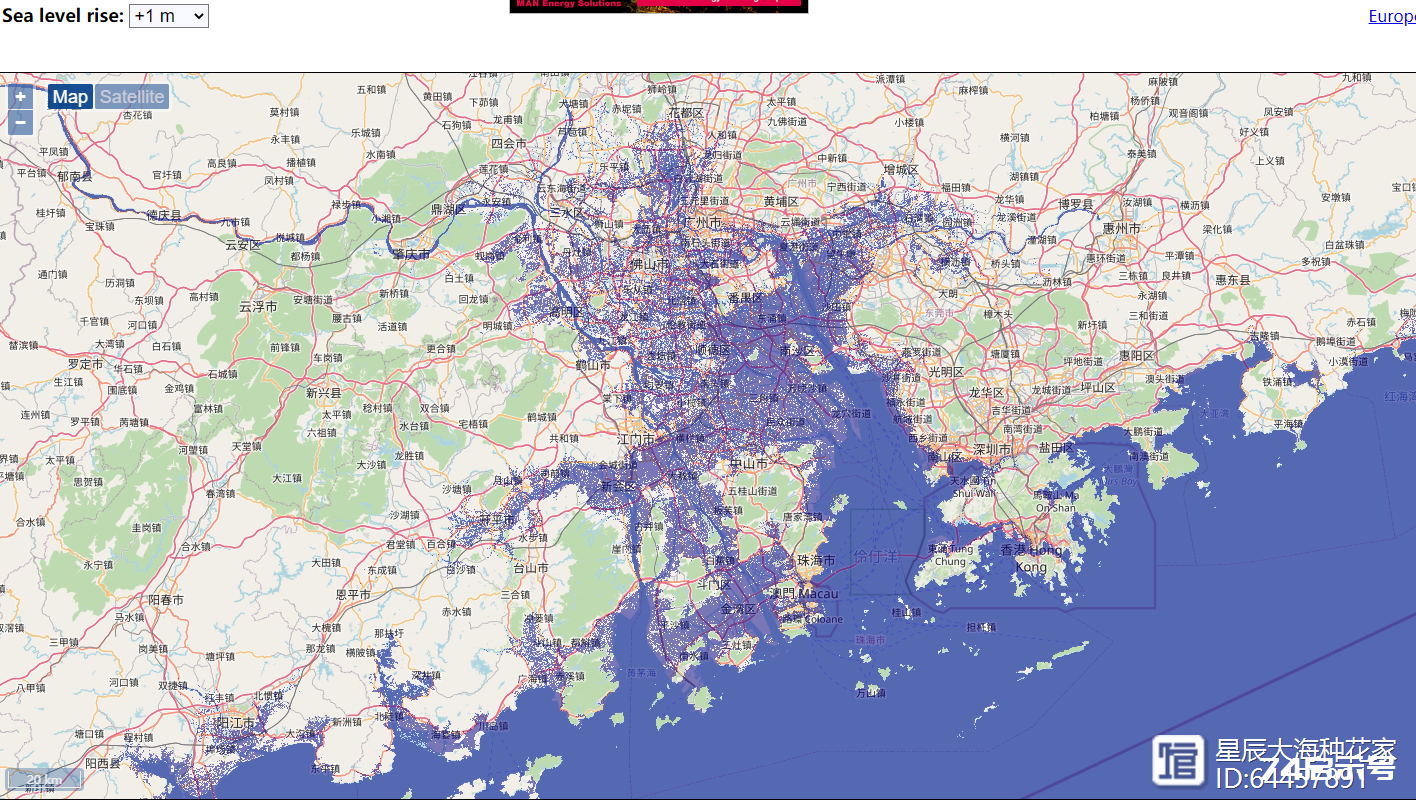This screenshot has width=1416, height=800.
Task: Click the 惠阳区 district label
Action: tap(1137, 355)
